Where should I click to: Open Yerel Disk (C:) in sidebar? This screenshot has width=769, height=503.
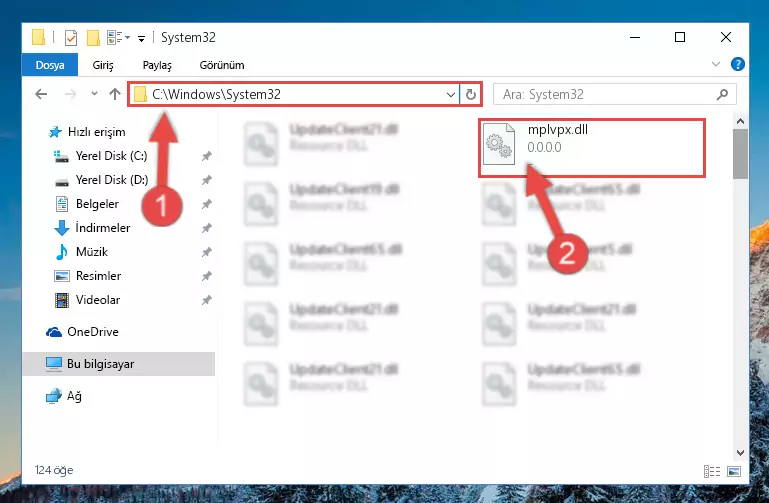(111, 156)
